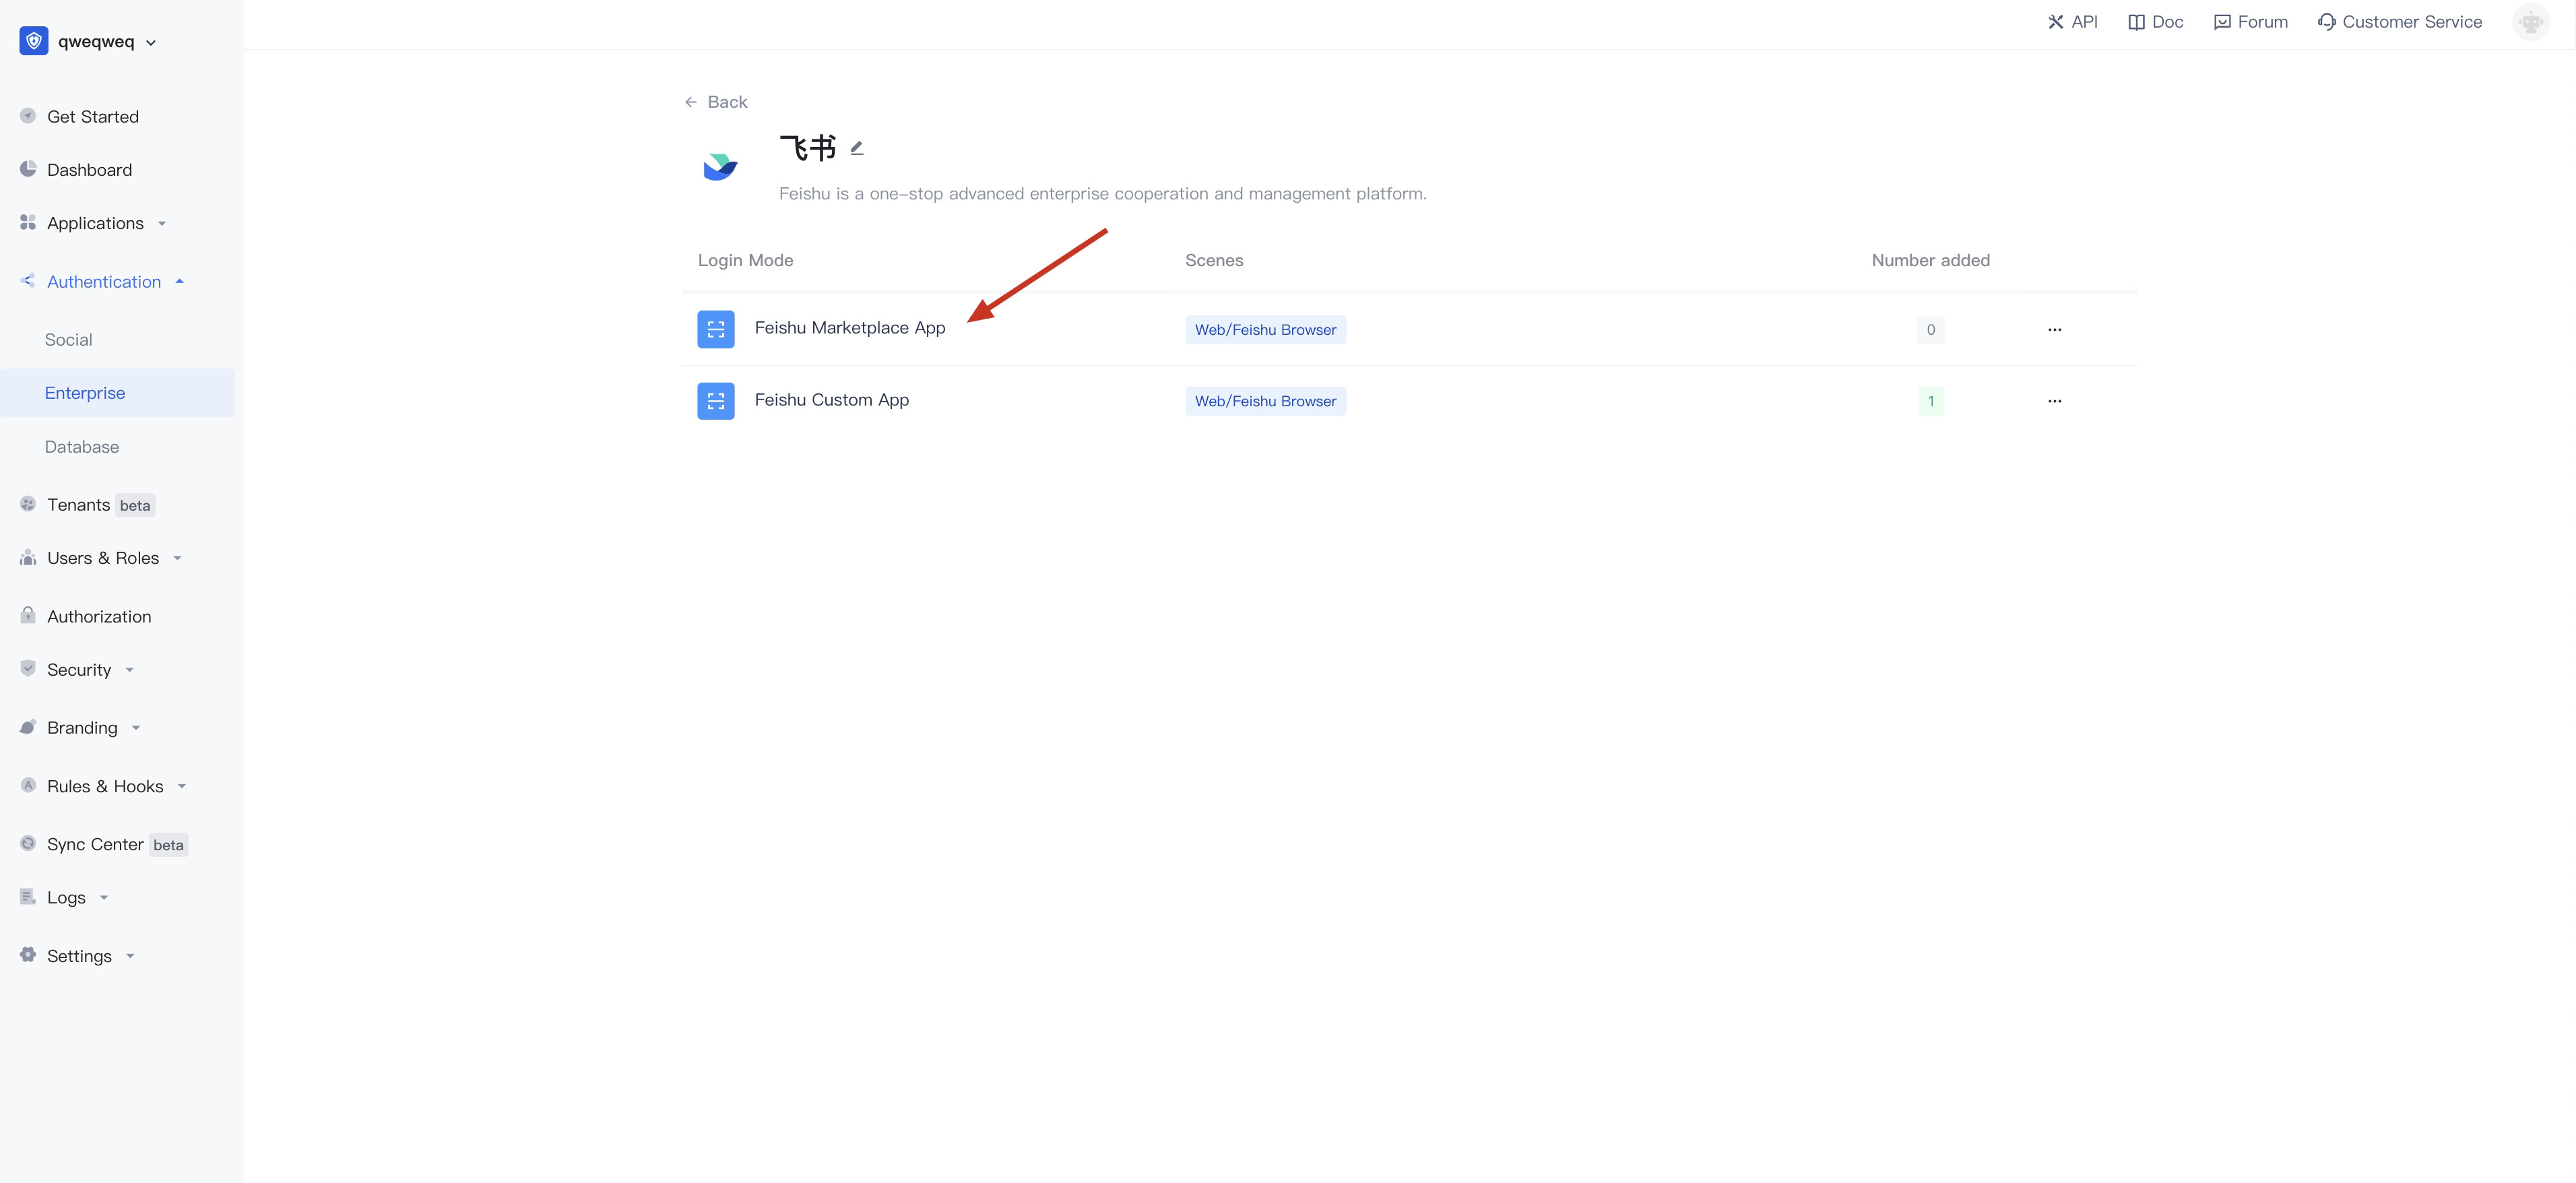Open more options for Feishu Marketplace App

pyautogui.click(x=2054, y=329)
